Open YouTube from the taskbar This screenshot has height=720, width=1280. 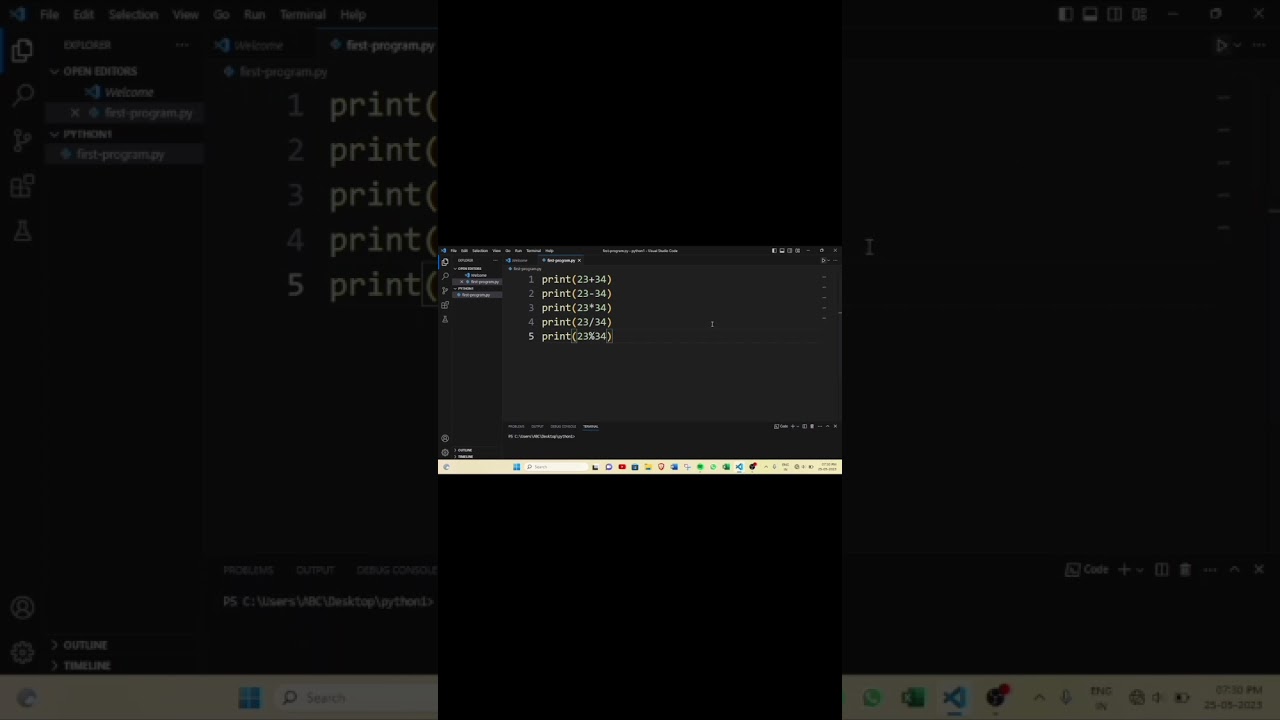point(621,467)
